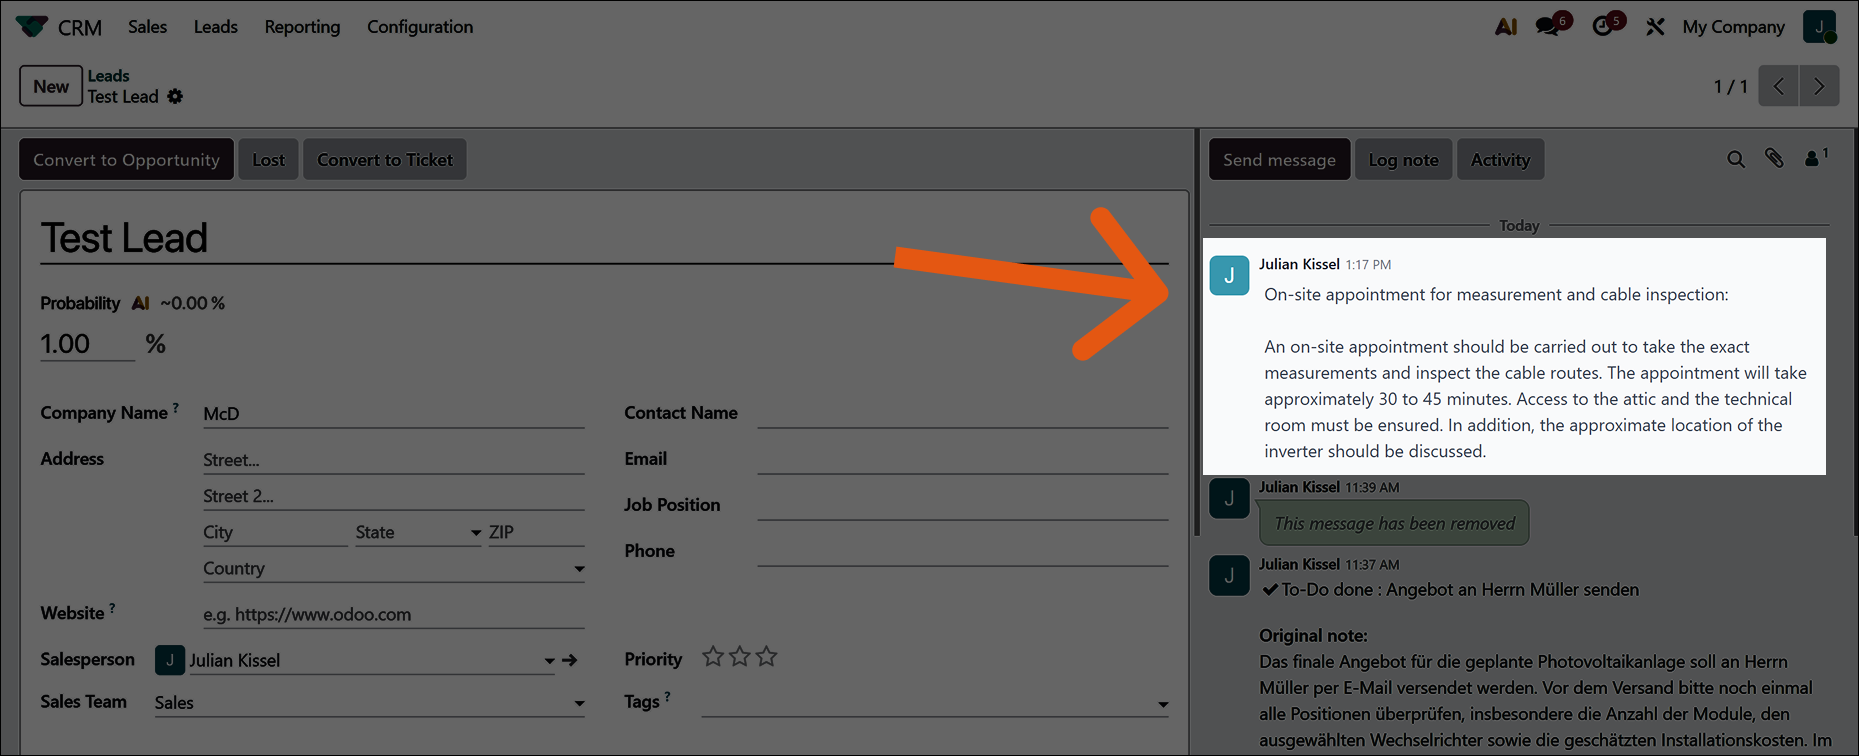Open attachments with the paperclip icon
Screen dimensions: 1859x756
(1774, 159)
